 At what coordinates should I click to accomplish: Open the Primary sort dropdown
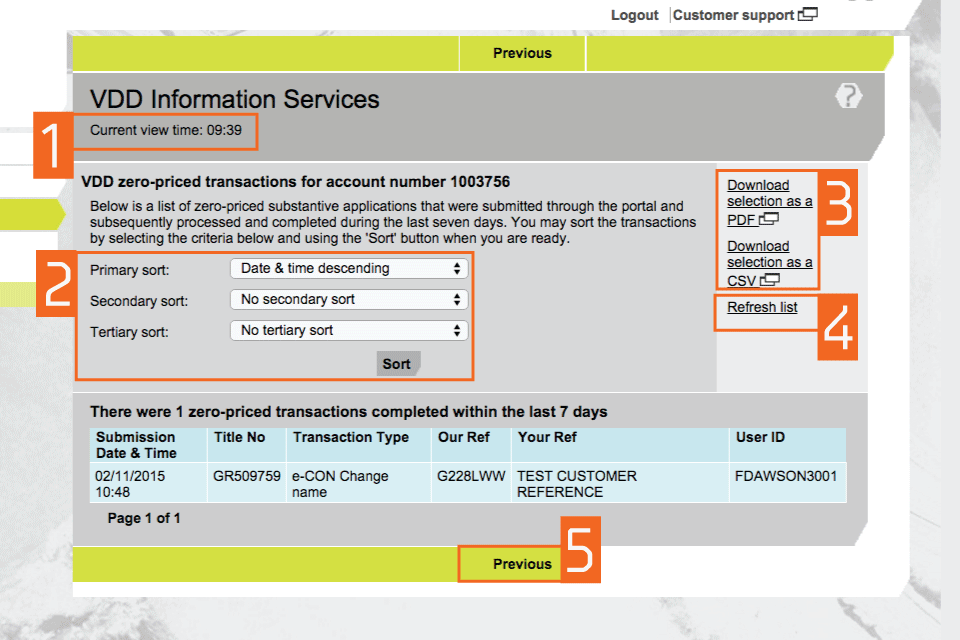pyautogui.click(x=349, y=269)
